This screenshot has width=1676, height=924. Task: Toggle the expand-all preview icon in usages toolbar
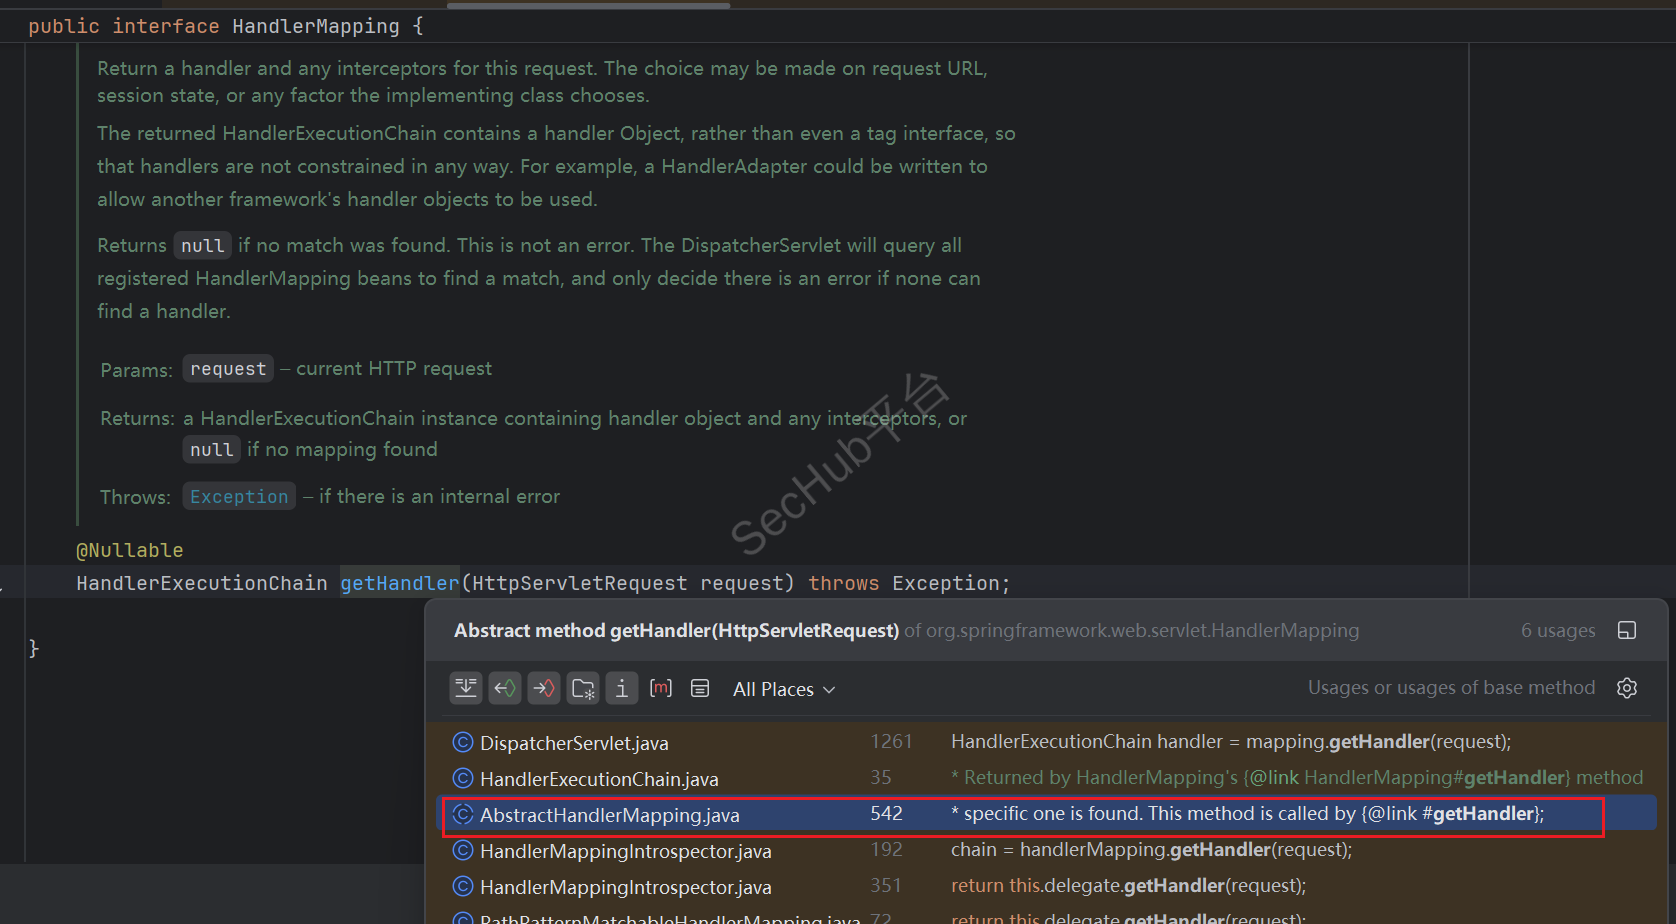[466, 688]
